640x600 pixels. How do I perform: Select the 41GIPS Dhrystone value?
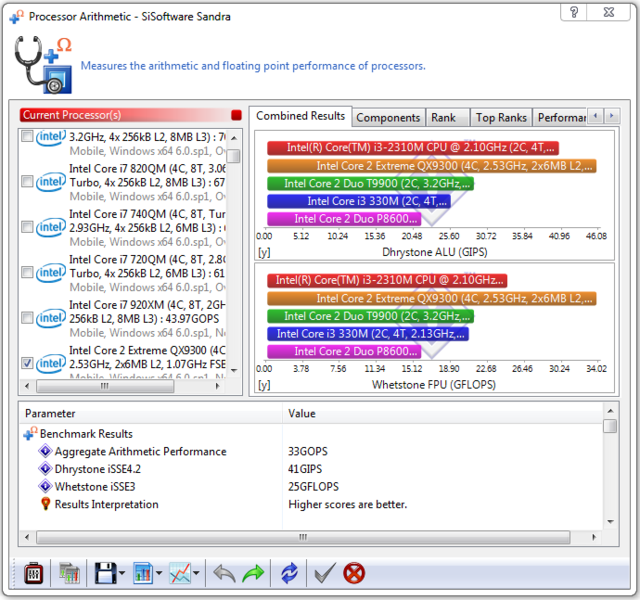point(305,469)
